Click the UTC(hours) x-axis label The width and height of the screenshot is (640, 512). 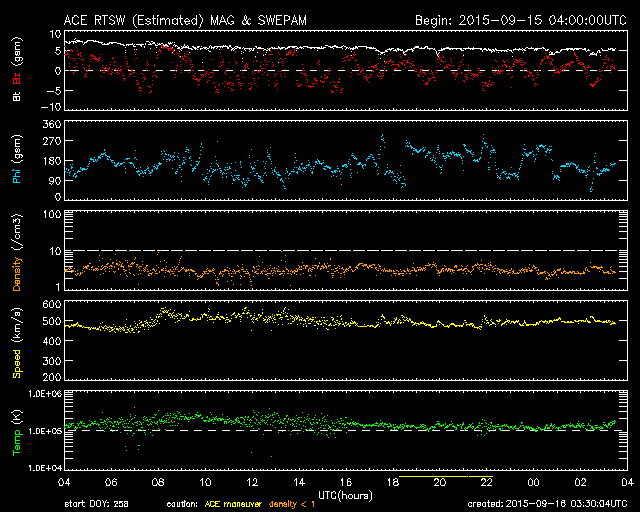click(343, 495)
